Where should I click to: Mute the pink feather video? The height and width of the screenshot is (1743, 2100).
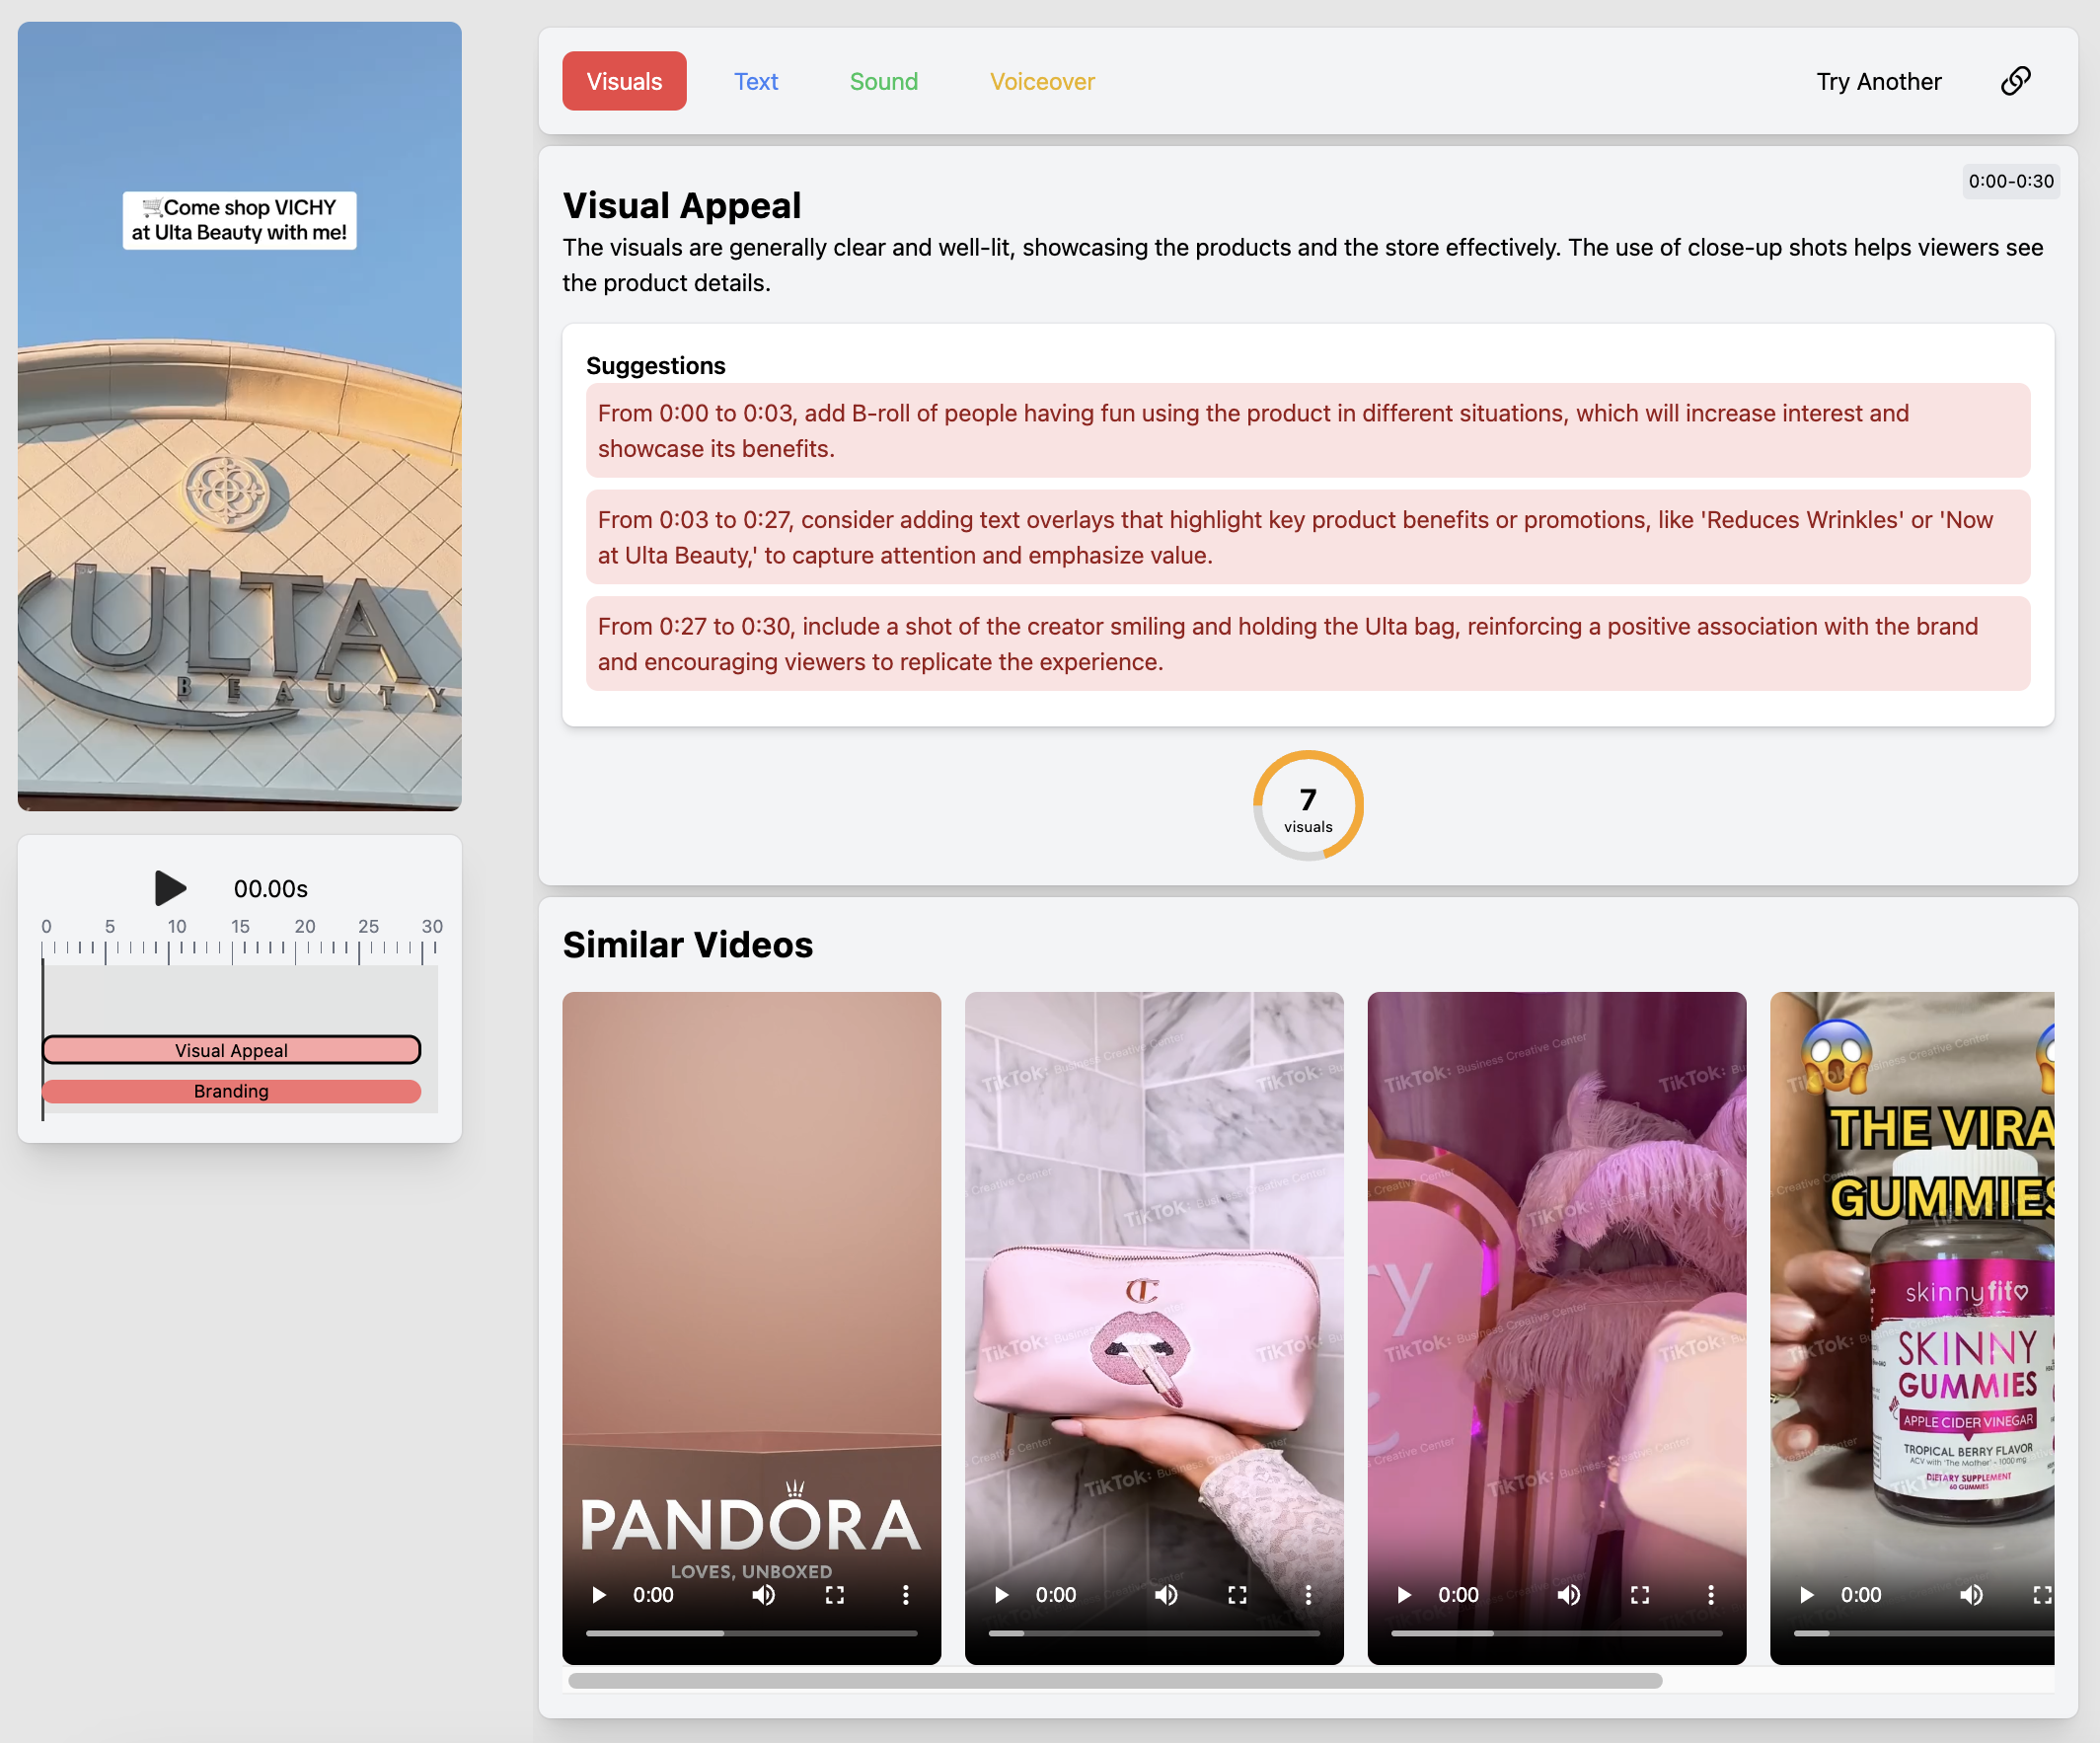tap(1570, 1595)
